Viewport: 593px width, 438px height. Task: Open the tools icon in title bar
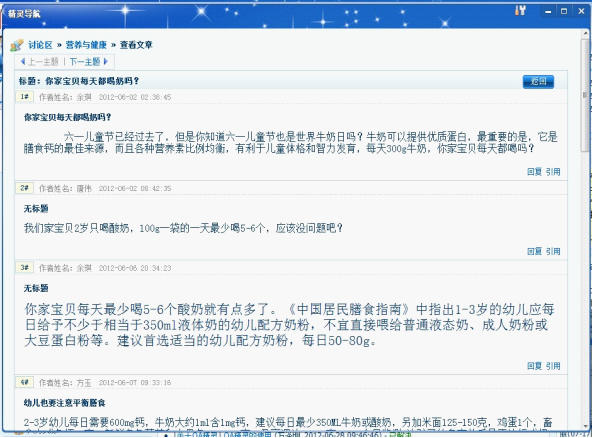coord(520,11)
